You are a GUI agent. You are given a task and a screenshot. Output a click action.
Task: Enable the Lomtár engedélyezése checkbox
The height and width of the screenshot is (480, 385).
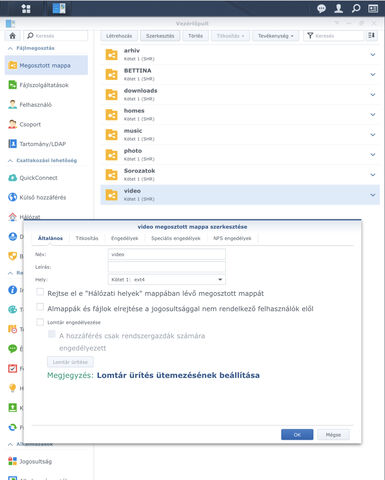(40, 322)
